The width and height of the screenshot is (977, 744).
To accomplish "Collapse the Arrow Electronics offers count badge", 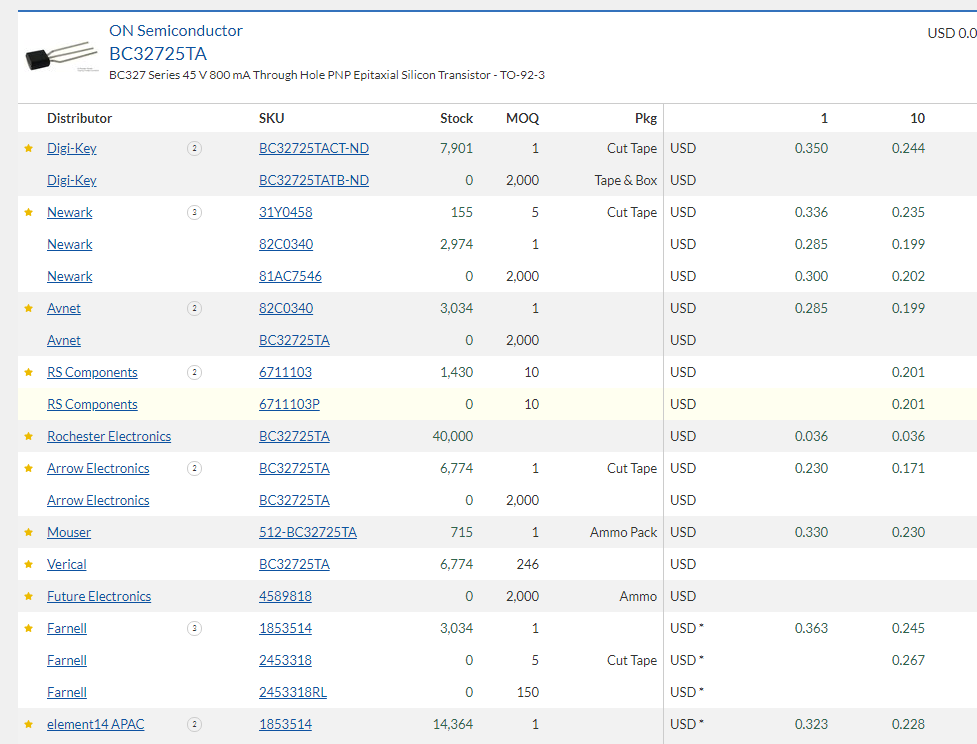I will click(x=194, y=469).
